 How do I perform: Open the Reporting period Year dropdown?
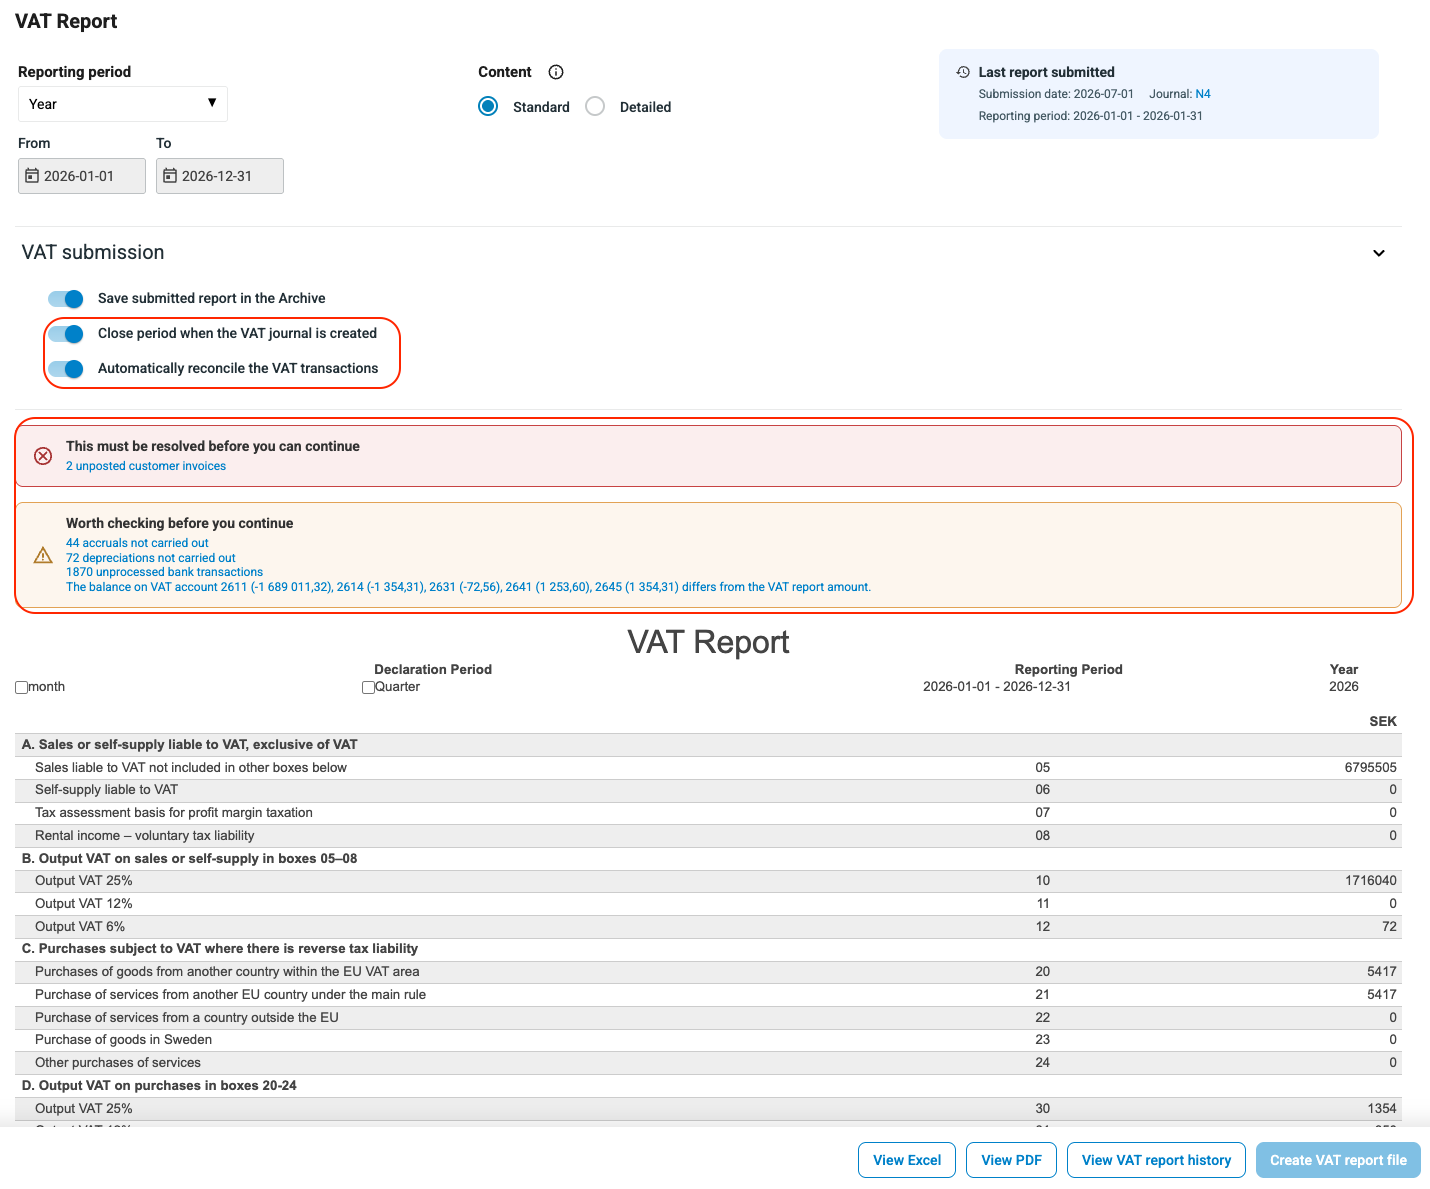[x=123, y=104]
